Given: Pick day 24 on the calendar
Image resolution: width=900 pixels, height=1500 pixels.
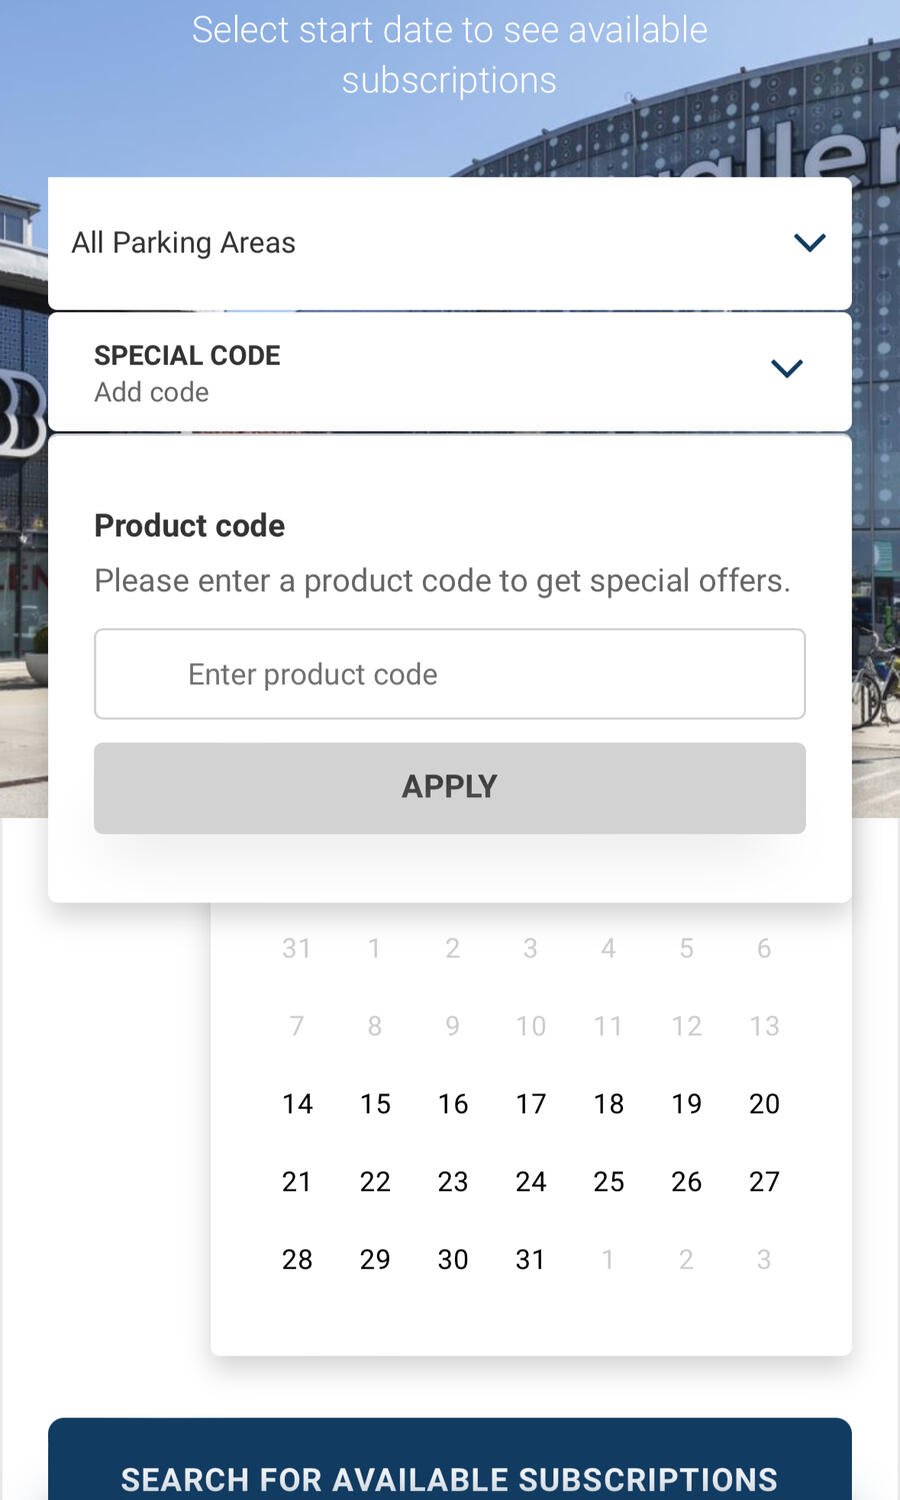Looking at the screenshot, I should tap(531, 1182).
